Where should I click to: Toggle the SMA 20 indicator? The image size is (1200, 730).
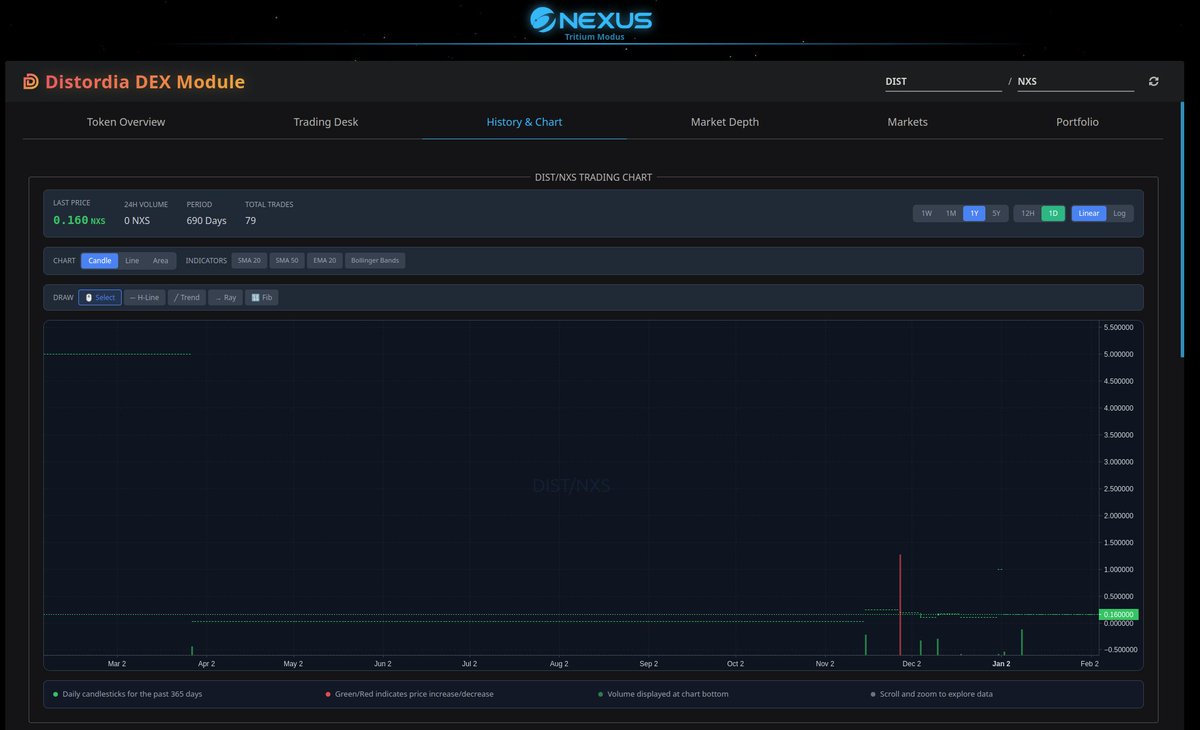(249, 260)
